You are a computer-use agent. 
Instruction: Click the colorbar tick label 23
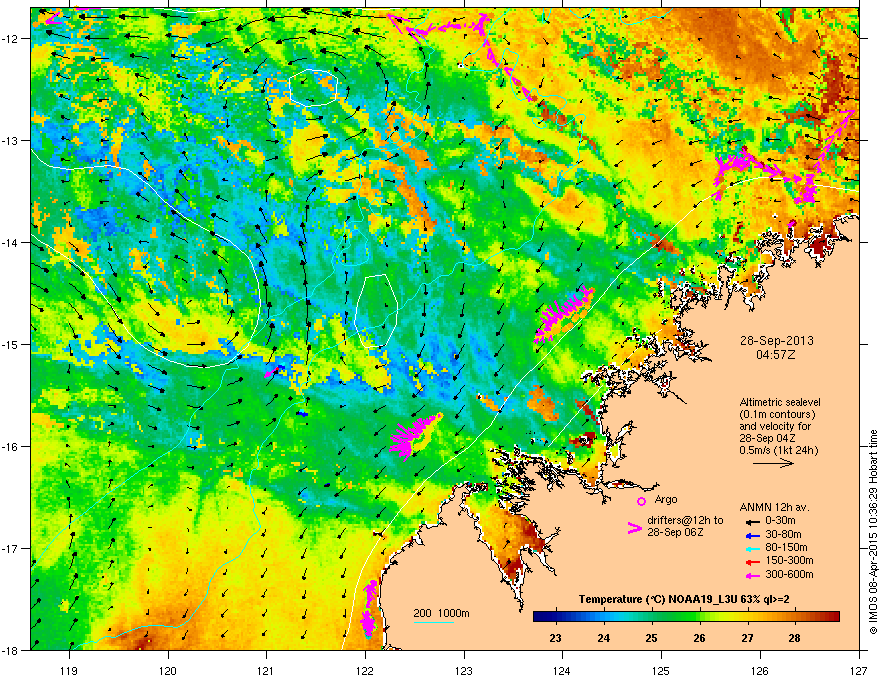(x=556, y=638)
